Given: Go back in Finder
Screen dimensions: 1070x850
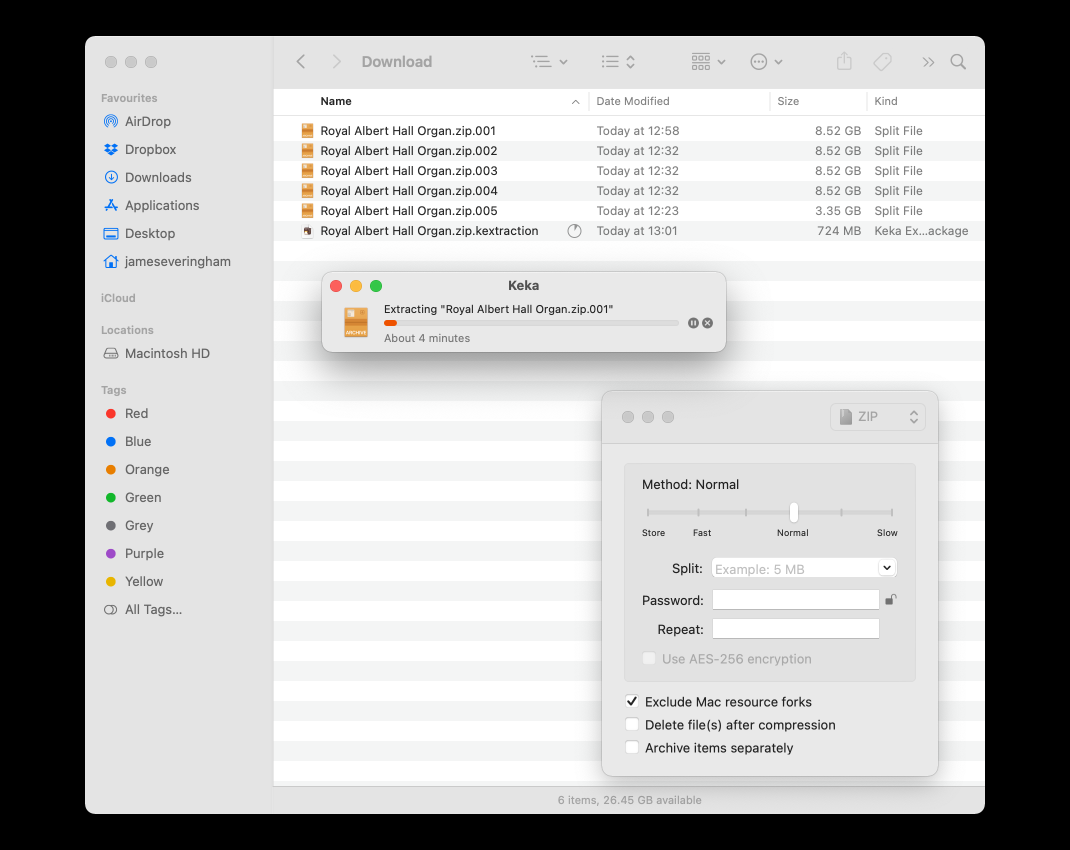Looking at the screenshot, I should pyautogui.click(x=301, y=62).
